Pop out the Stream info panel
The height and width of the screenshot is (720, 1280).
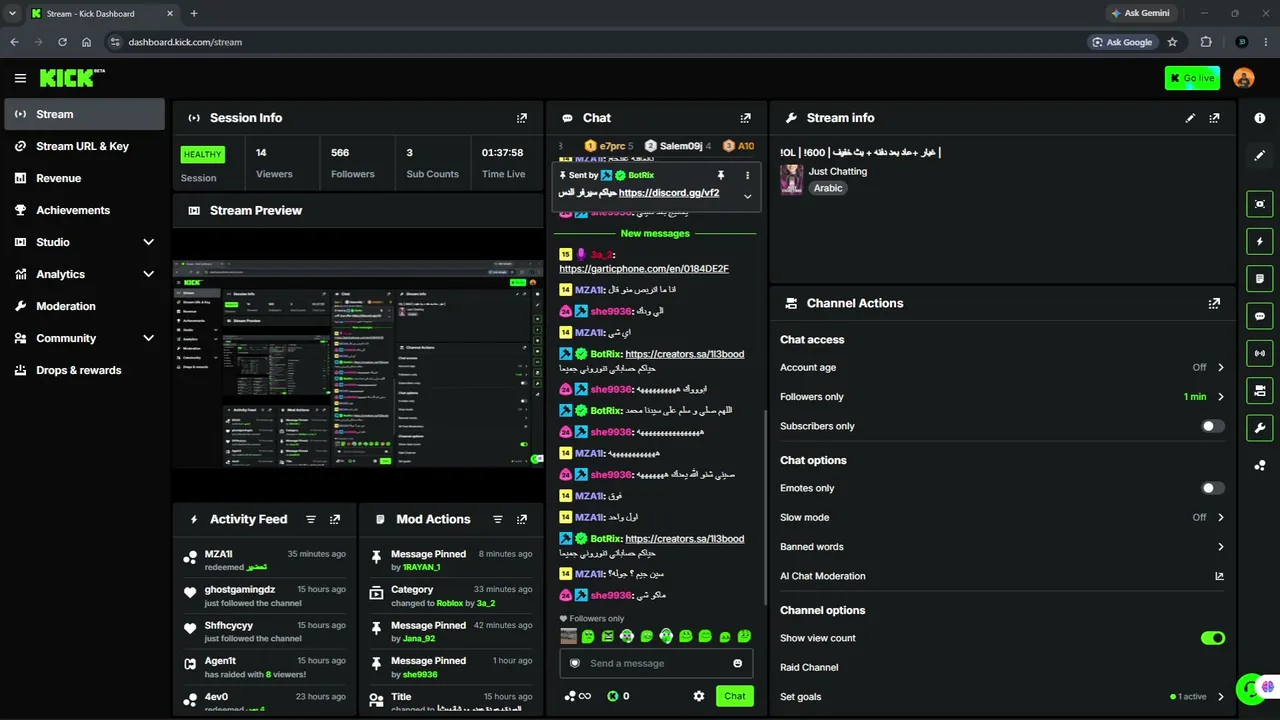1214,118
